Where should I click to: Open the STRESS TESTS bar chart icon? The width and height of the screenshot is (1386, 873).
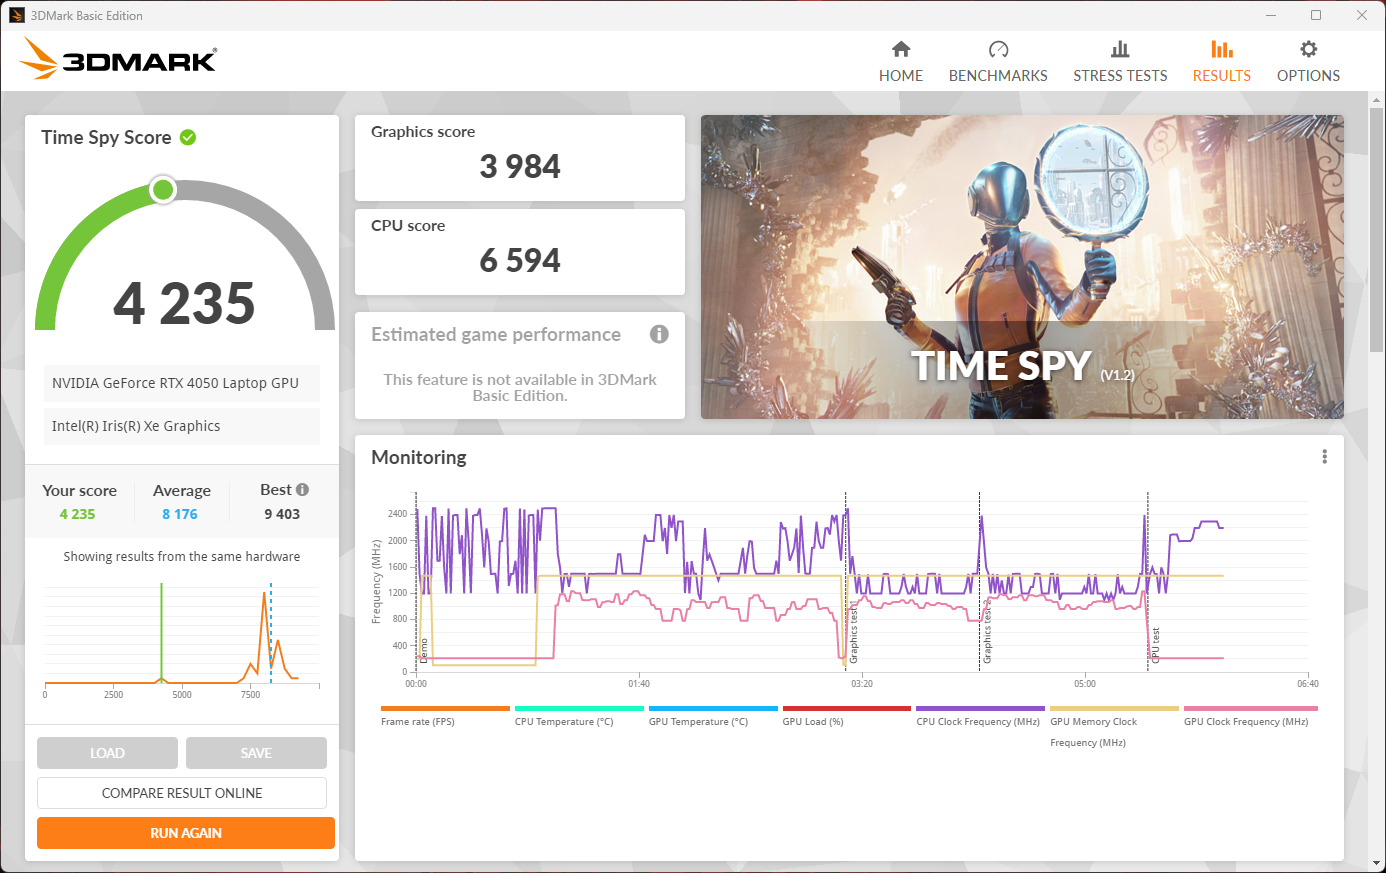pyautogui.click(x=1120, y=49)
